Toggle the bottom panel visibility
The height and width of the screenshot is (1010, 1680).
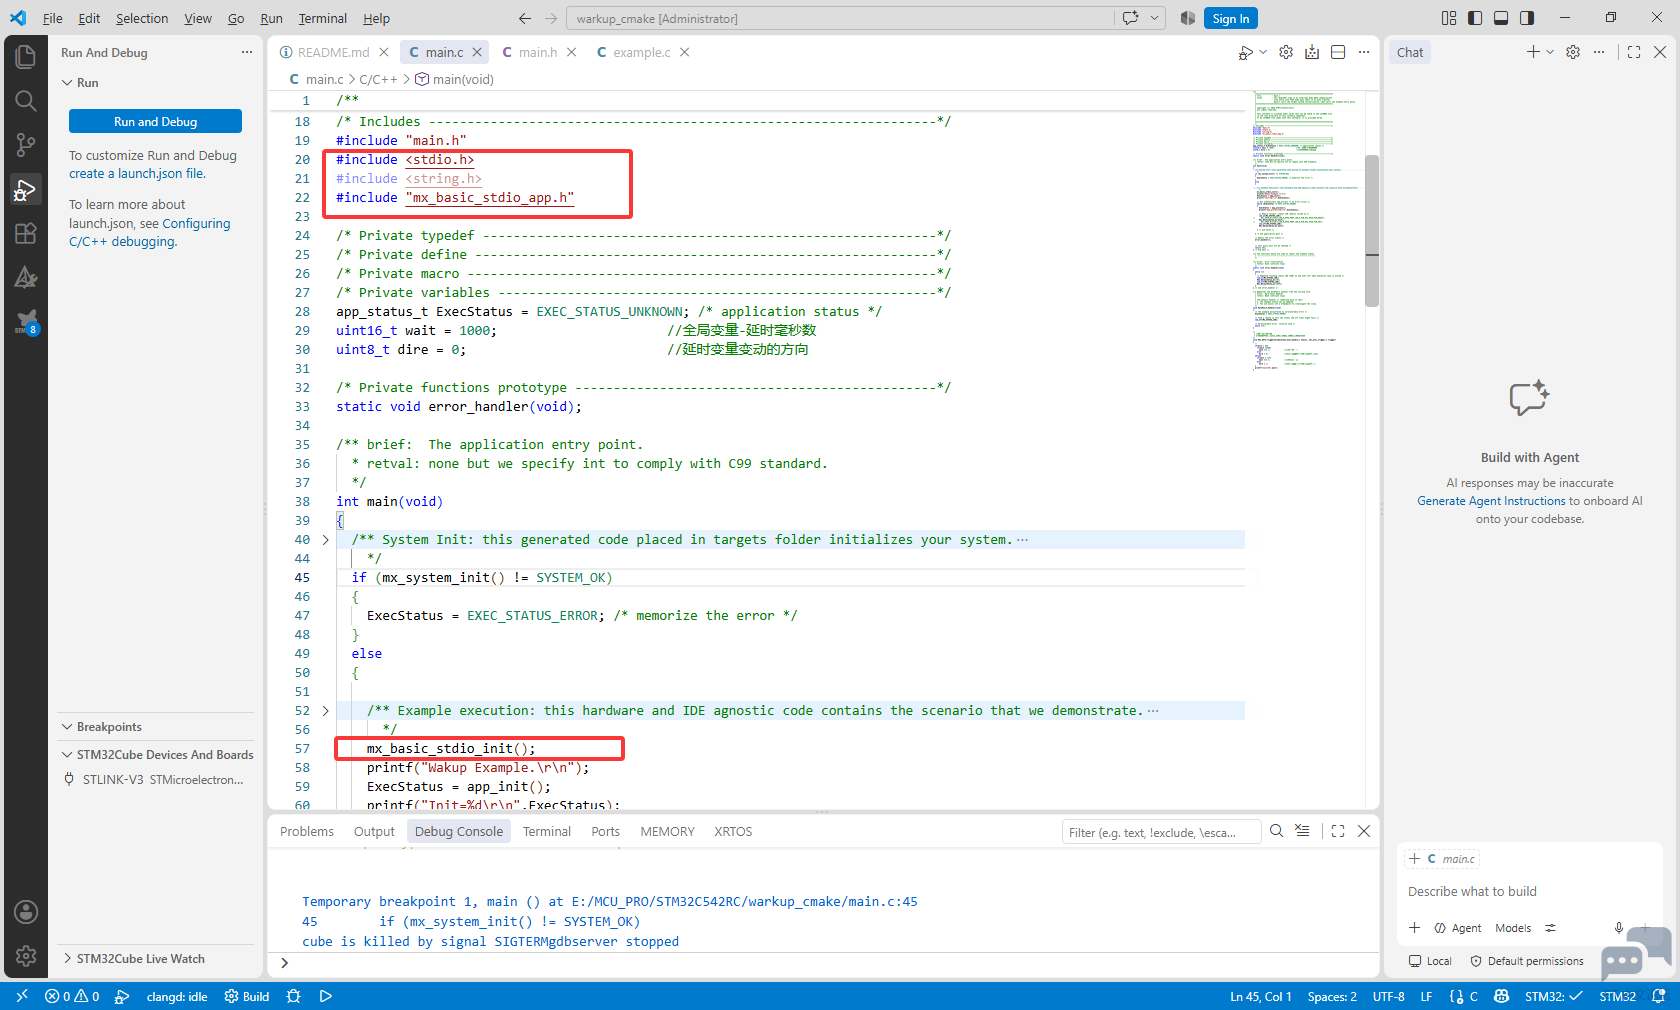coord(1501,18)
